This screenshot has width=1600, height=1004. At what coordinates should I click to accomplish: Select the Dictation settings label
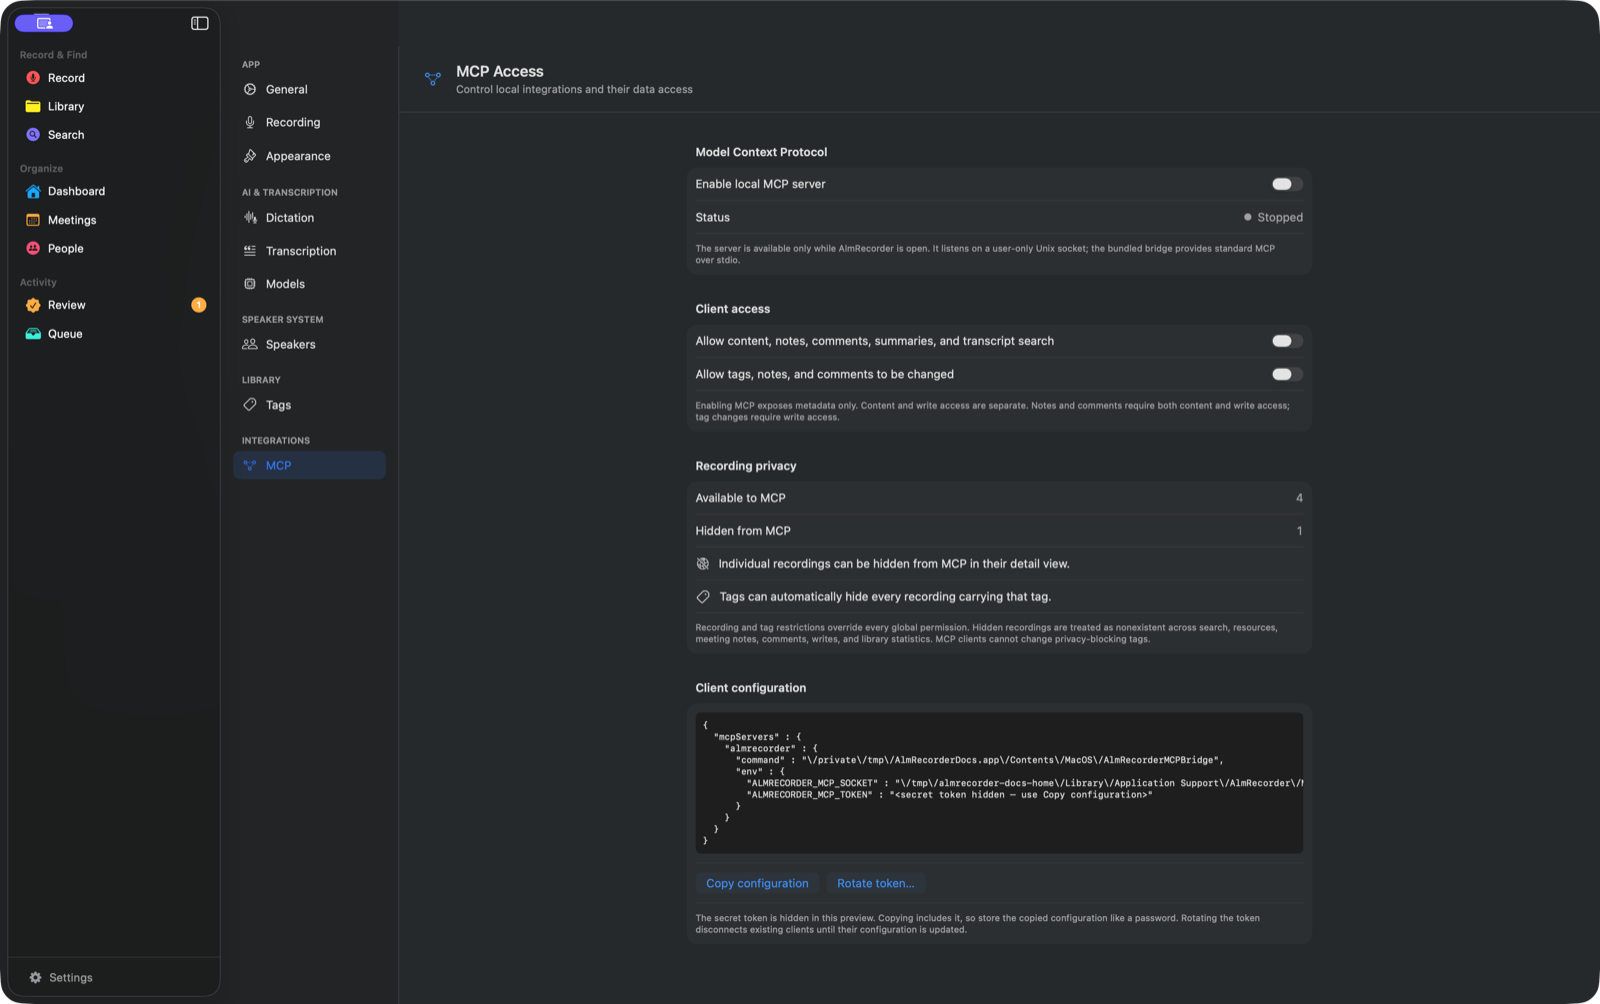[x=290, y=217]
